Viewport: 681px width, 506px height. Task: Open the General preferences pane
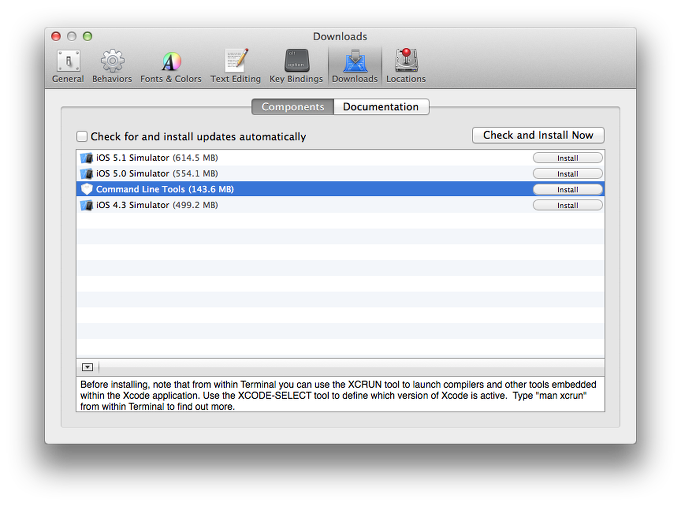tap(68, 66)
